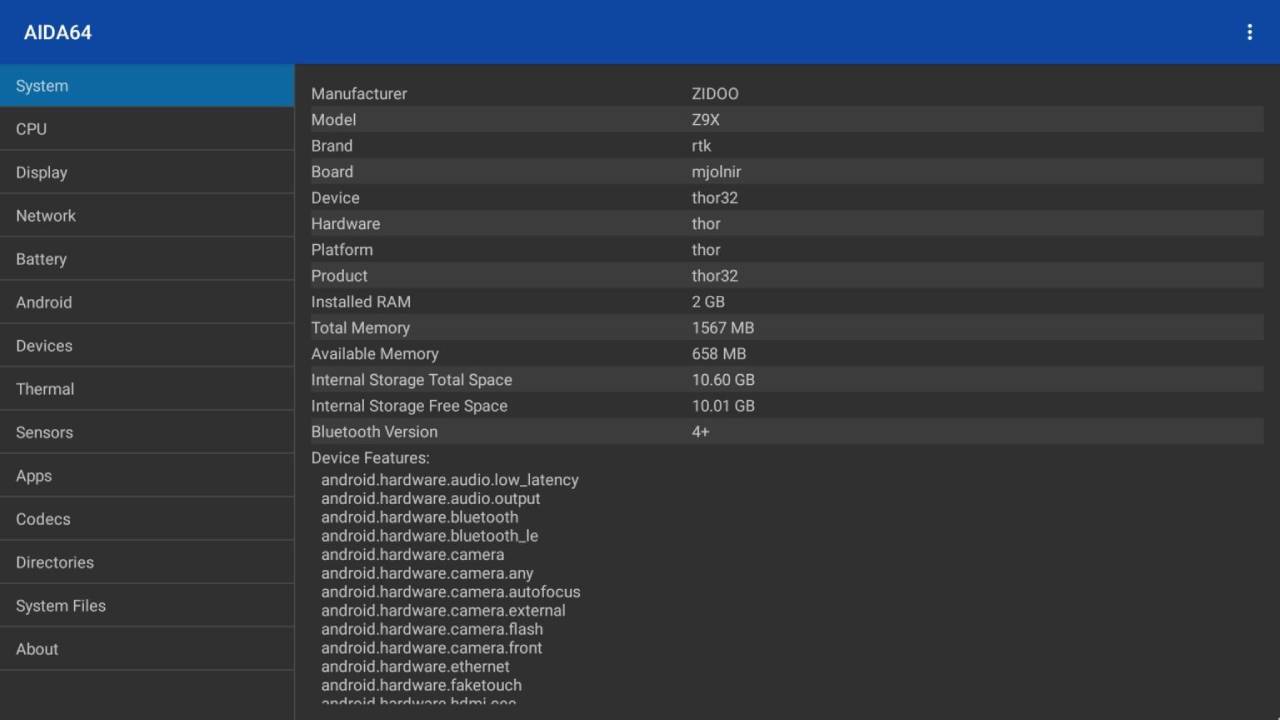Show the Android information page
1280x720 pixels.
pyautogui.click(x=147, y=302)
